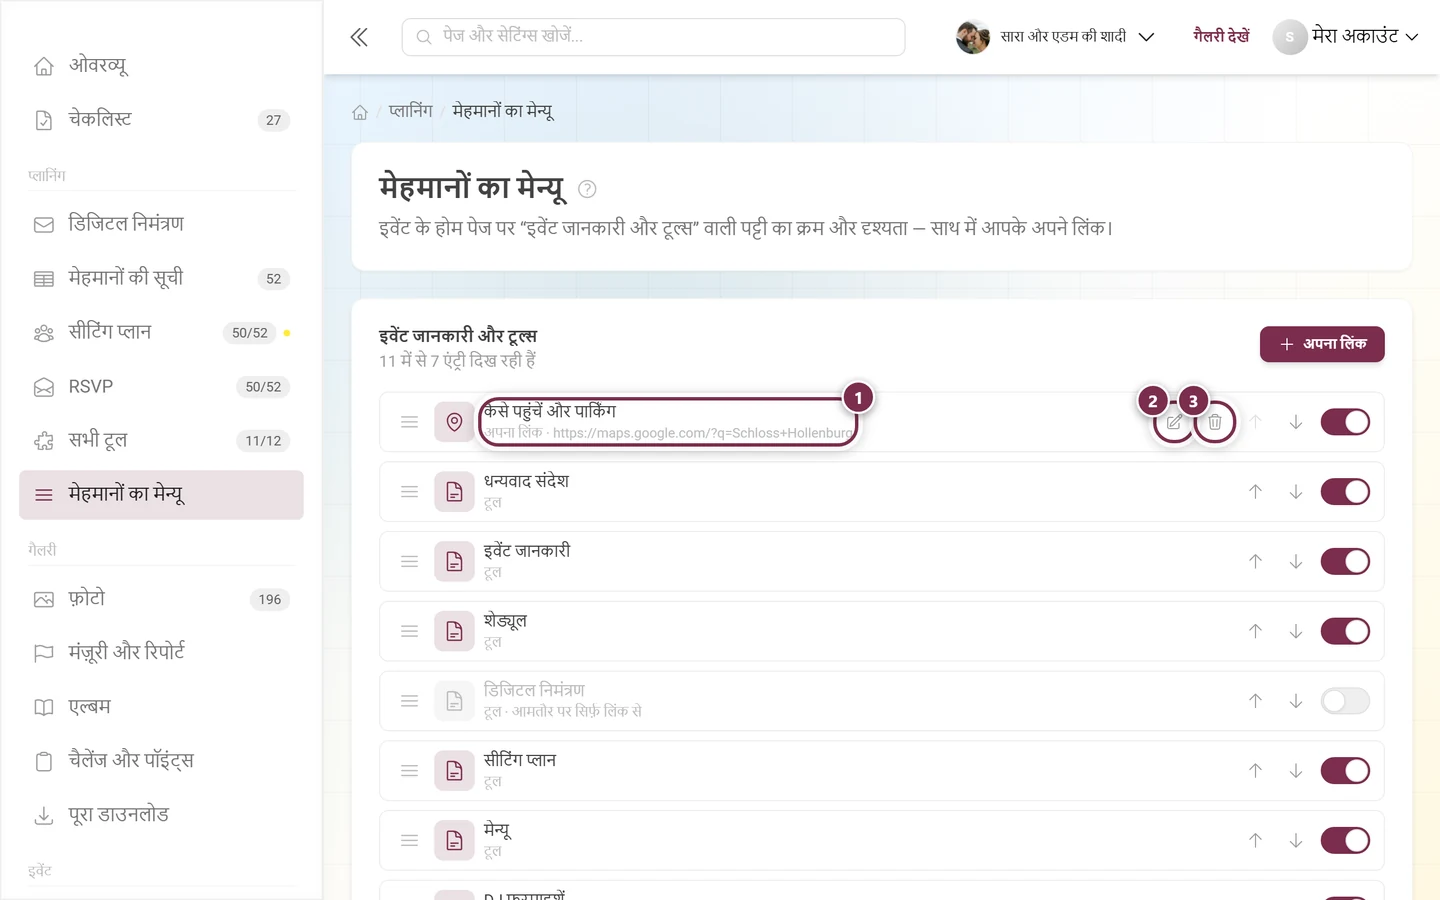Go to प्लानिंग breadcrumb

point(411,111)
